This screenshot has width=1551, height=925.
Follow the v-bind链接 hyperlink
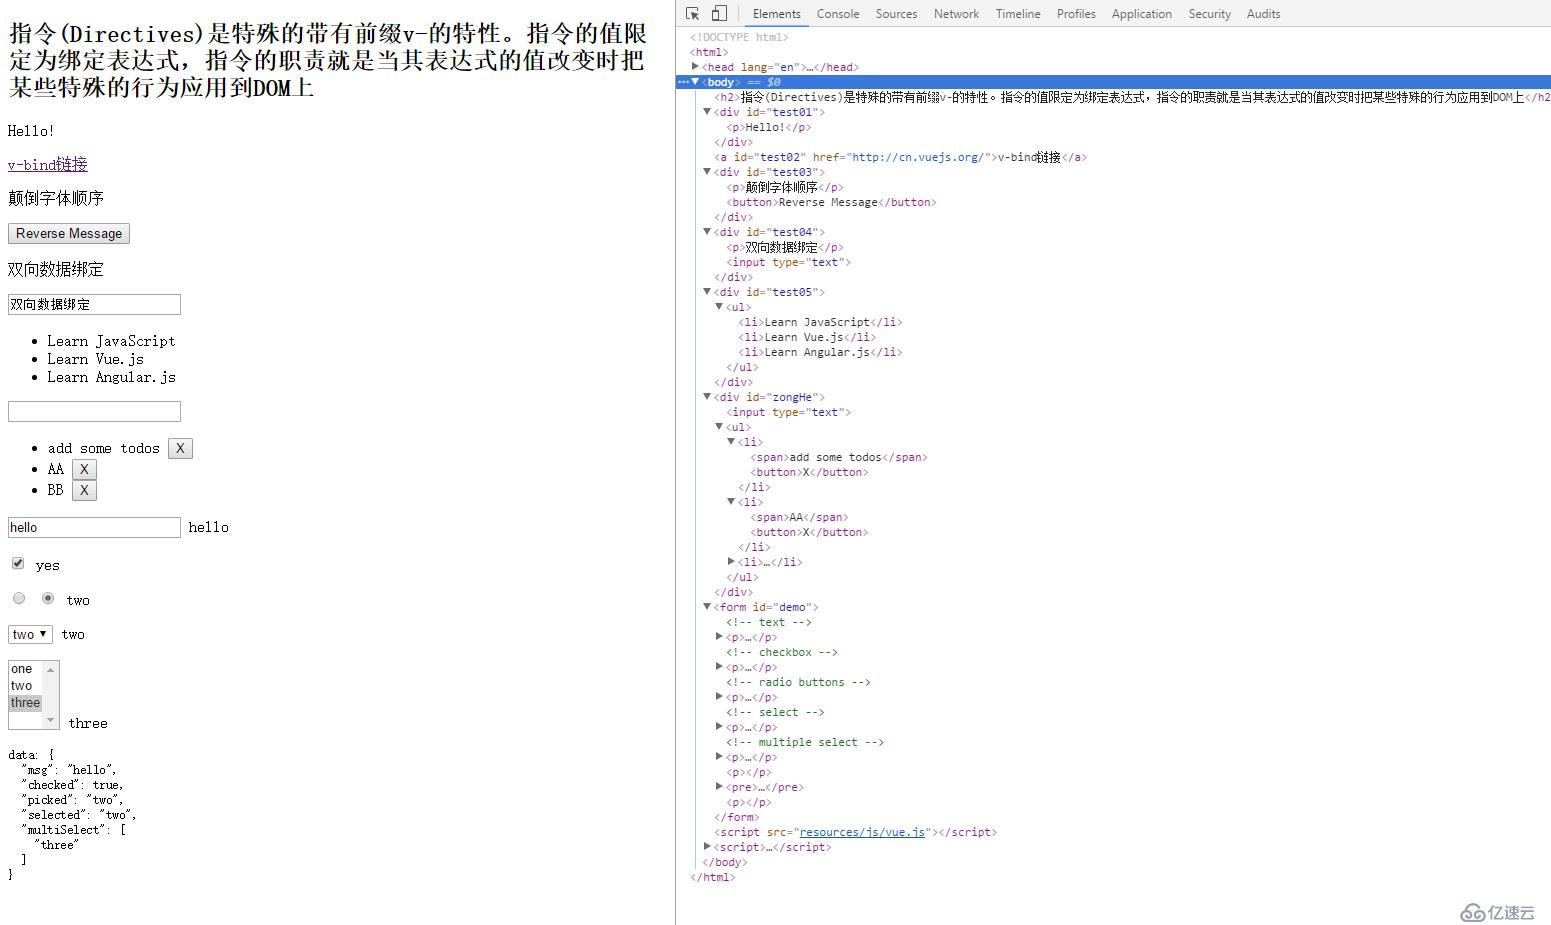point(48,164)
